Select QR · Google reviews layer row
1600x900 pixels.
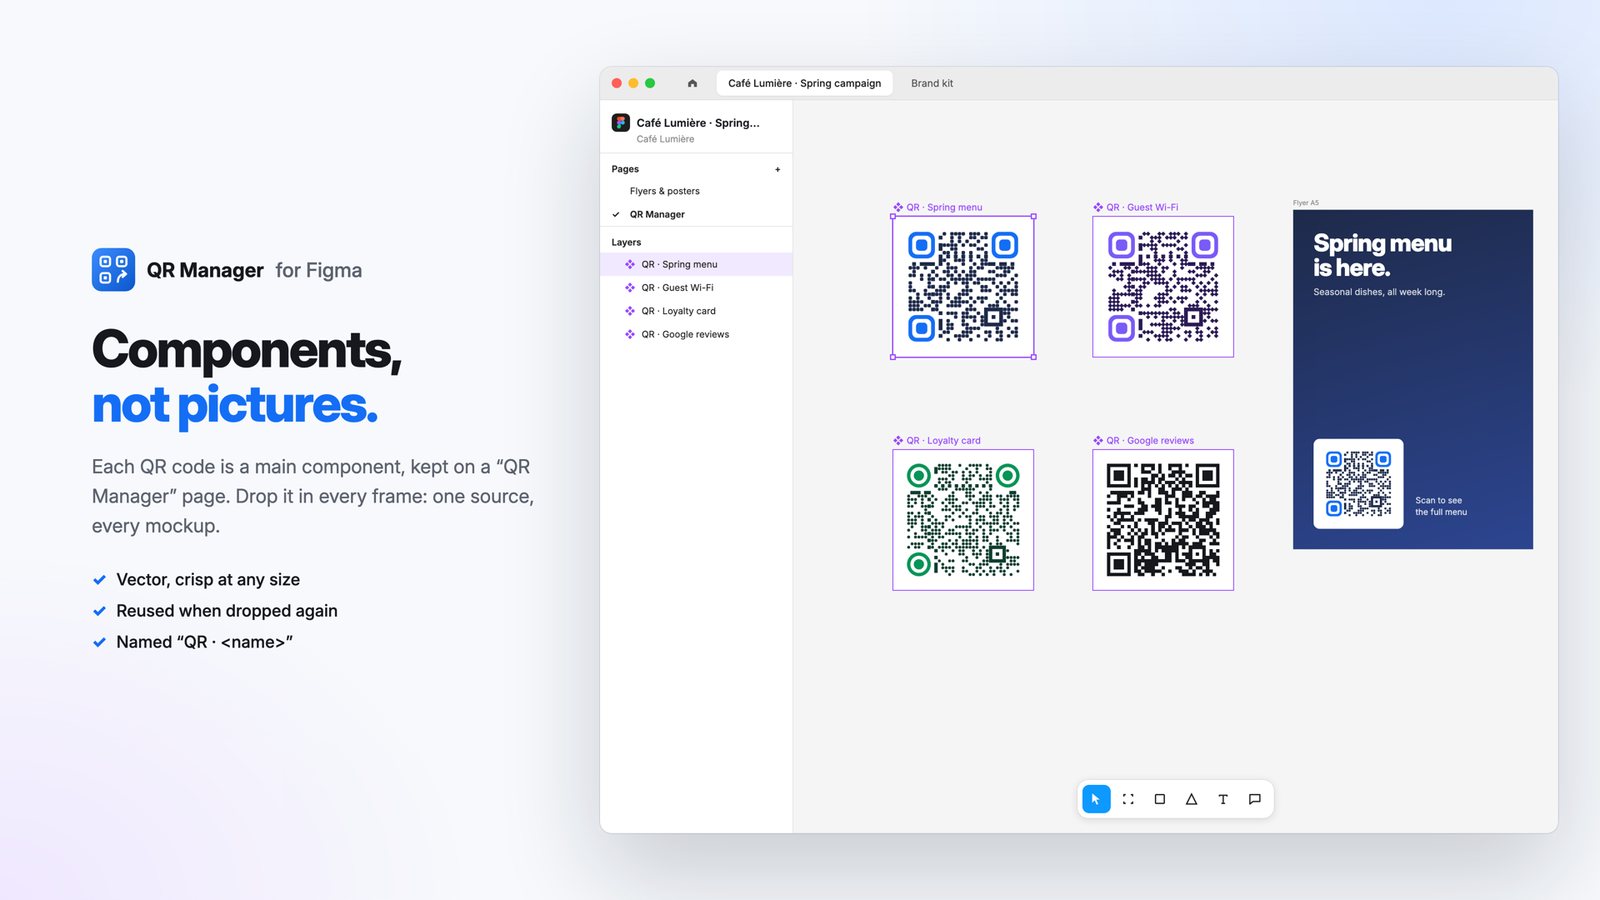point(696,335)
